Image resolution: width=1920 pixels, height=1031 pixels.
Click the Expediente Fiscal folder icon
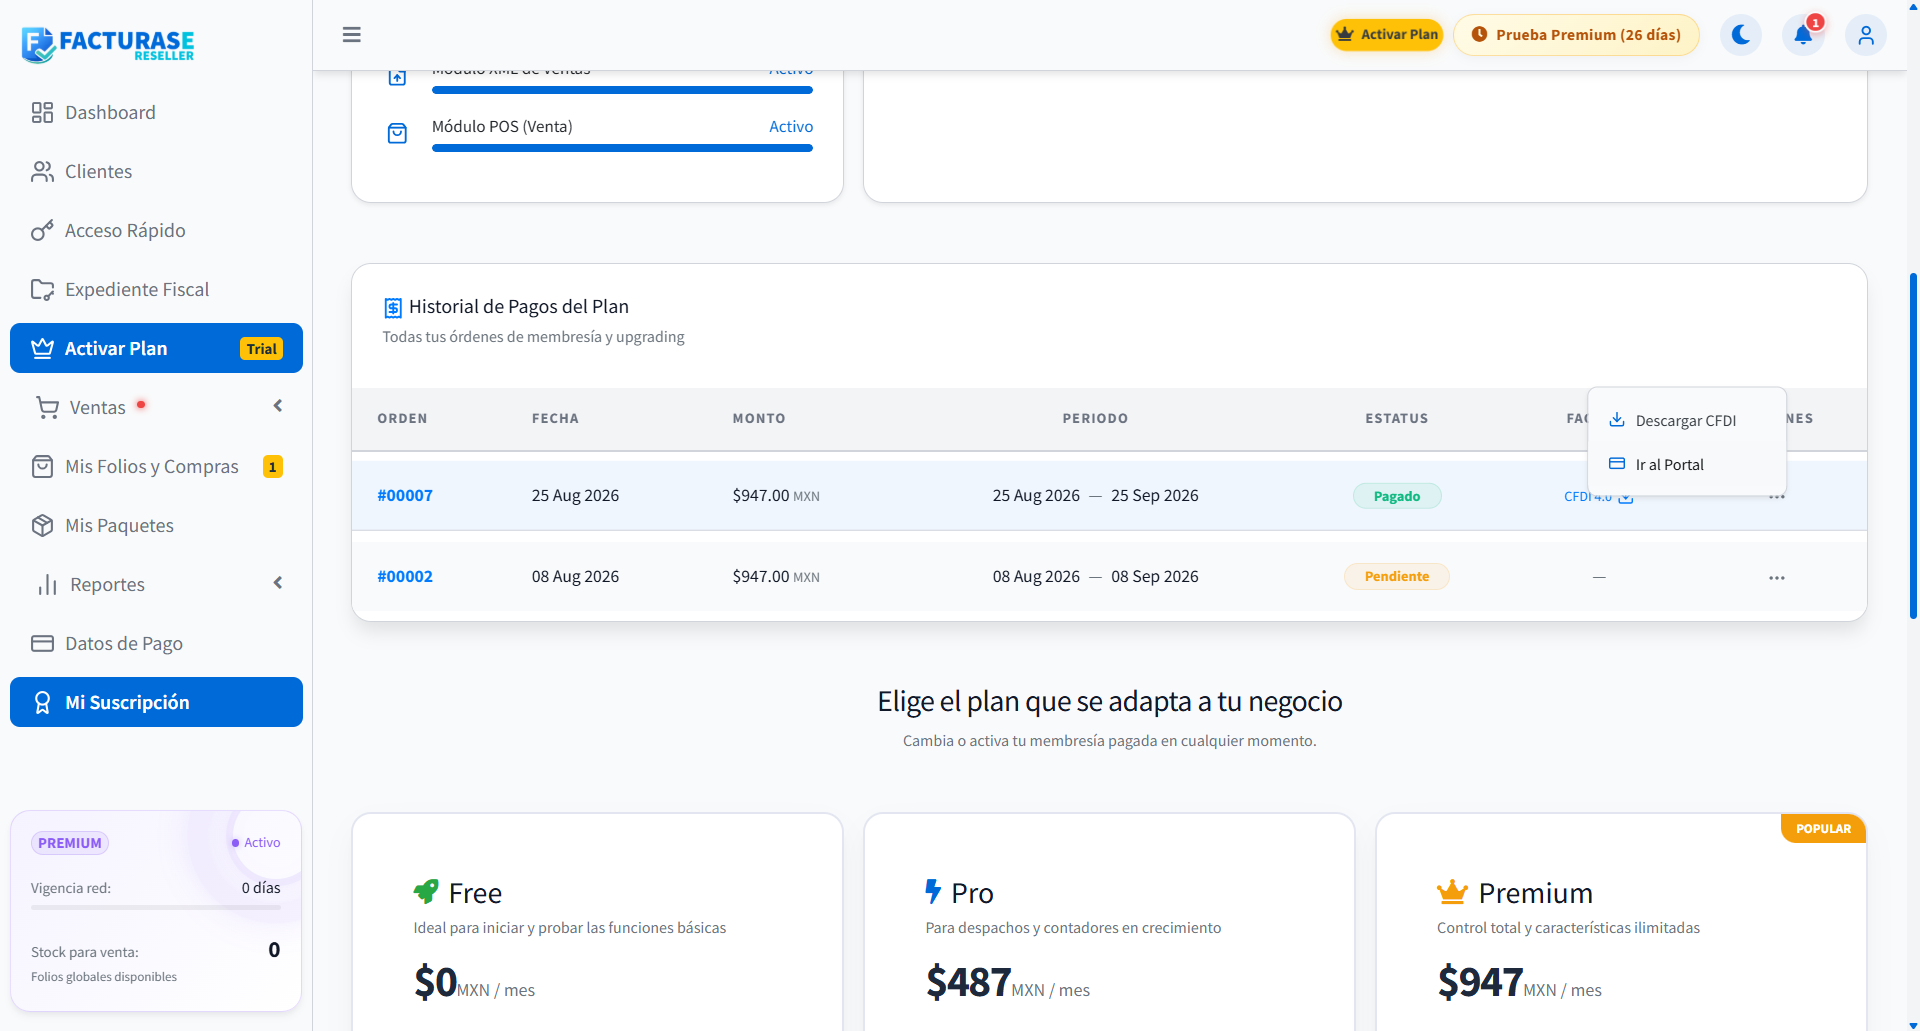coord(42,289)
